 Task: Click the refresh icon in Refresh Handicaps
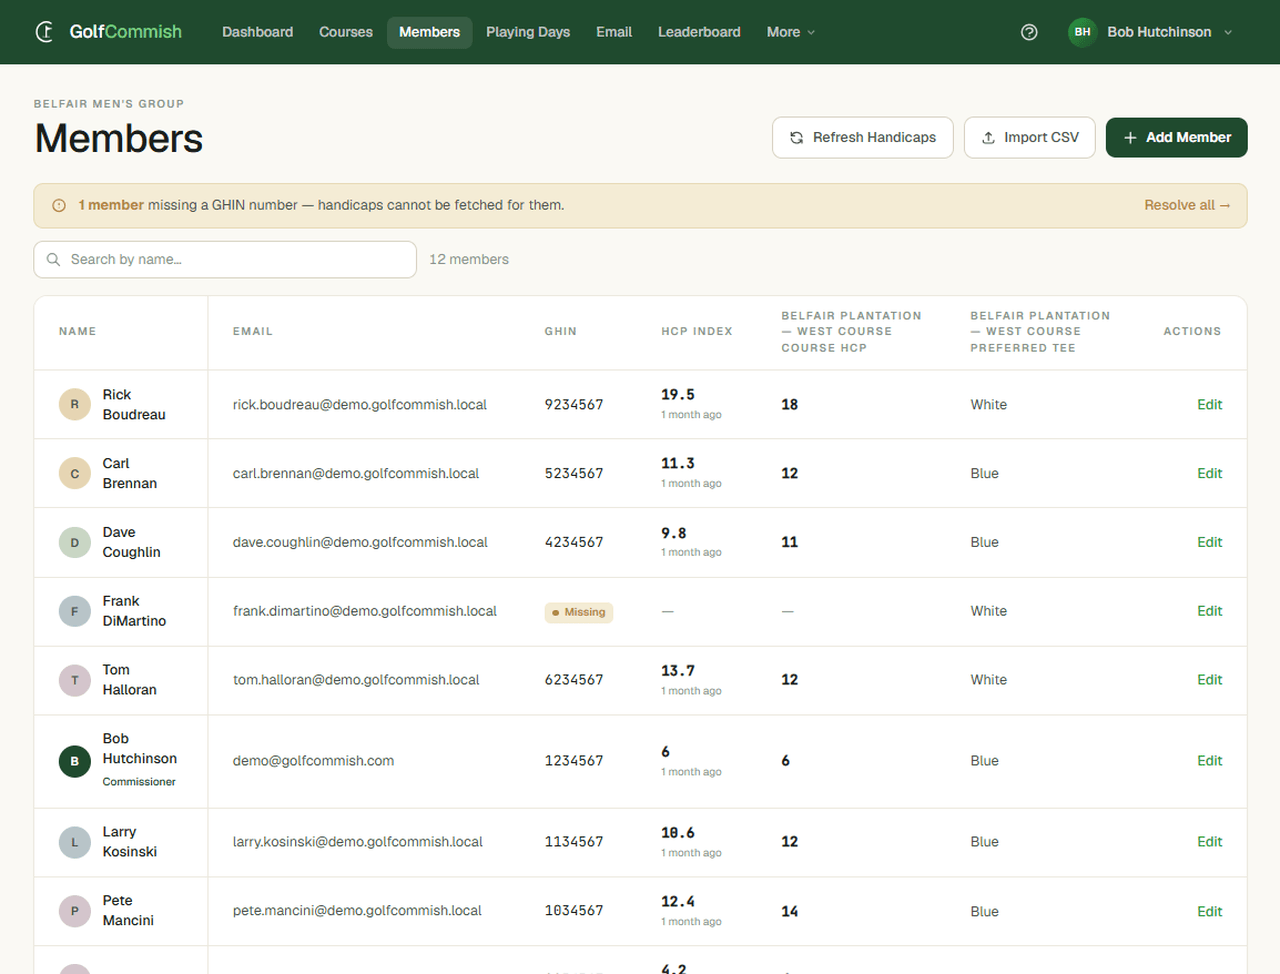(x=797, y=138)
